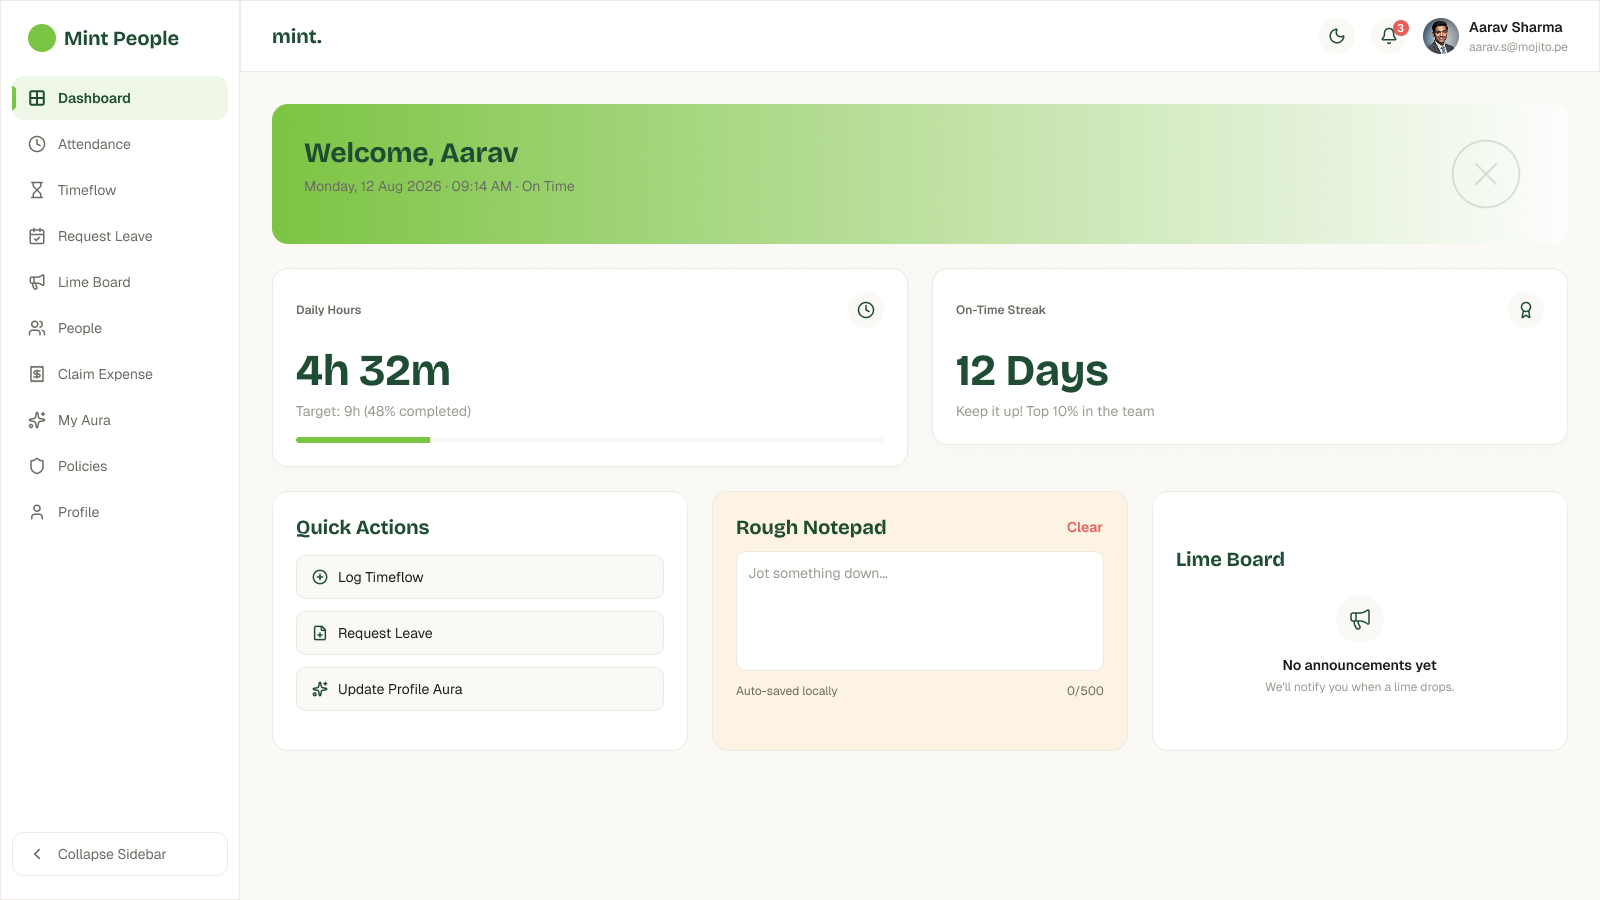Viewport: 1600px width, 900px height.
Task: Clear the Rough Notepad
Action: 1084,527
